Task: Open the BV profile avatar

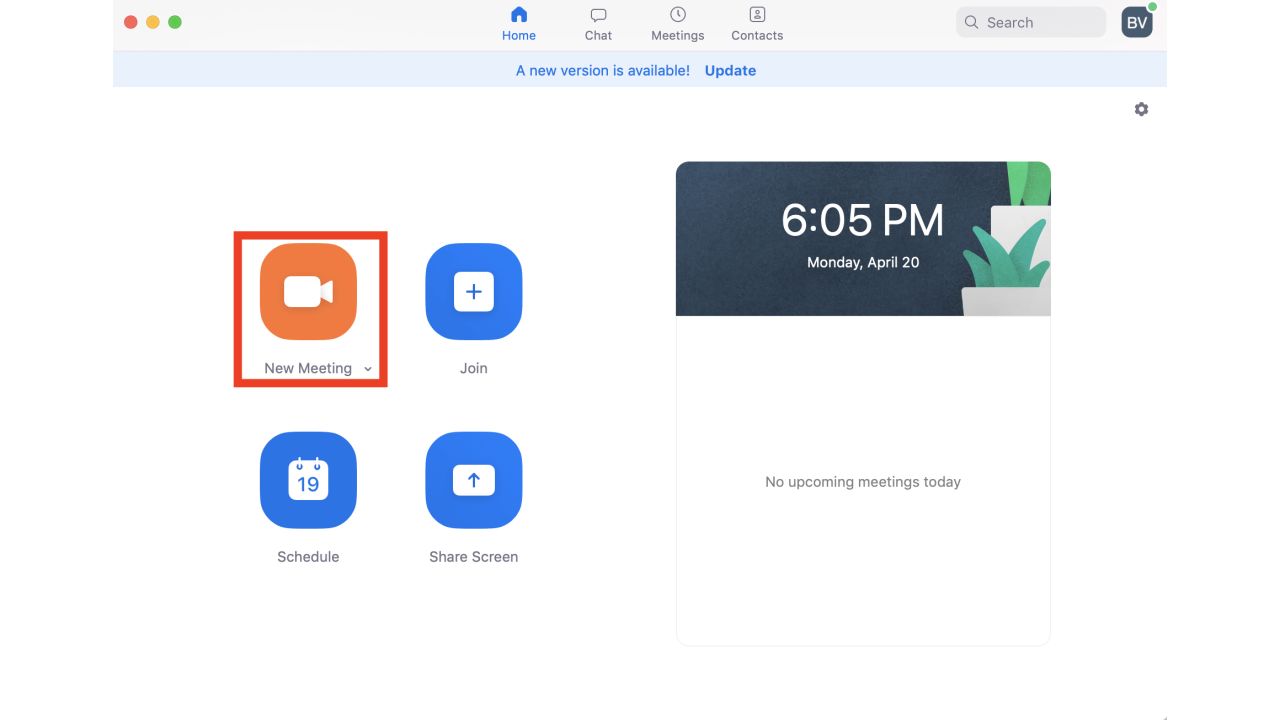Action: coord(1137,22)
